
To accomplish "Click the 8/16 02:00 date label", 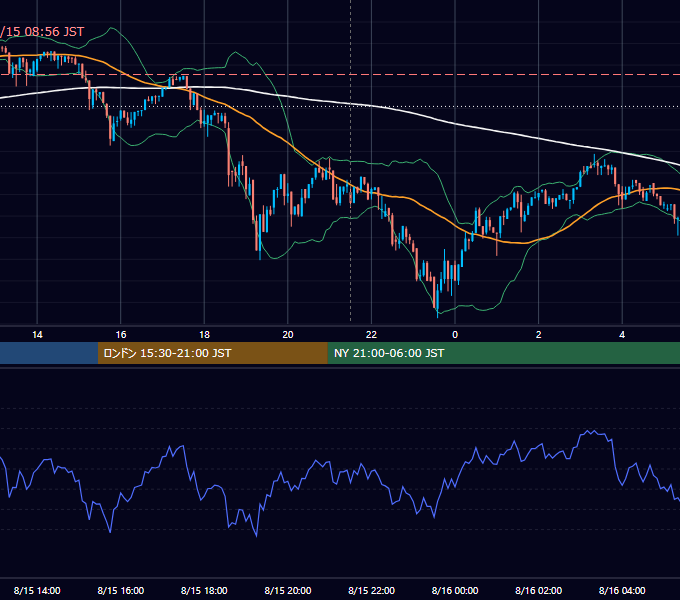I will click(x=539, y=590).
